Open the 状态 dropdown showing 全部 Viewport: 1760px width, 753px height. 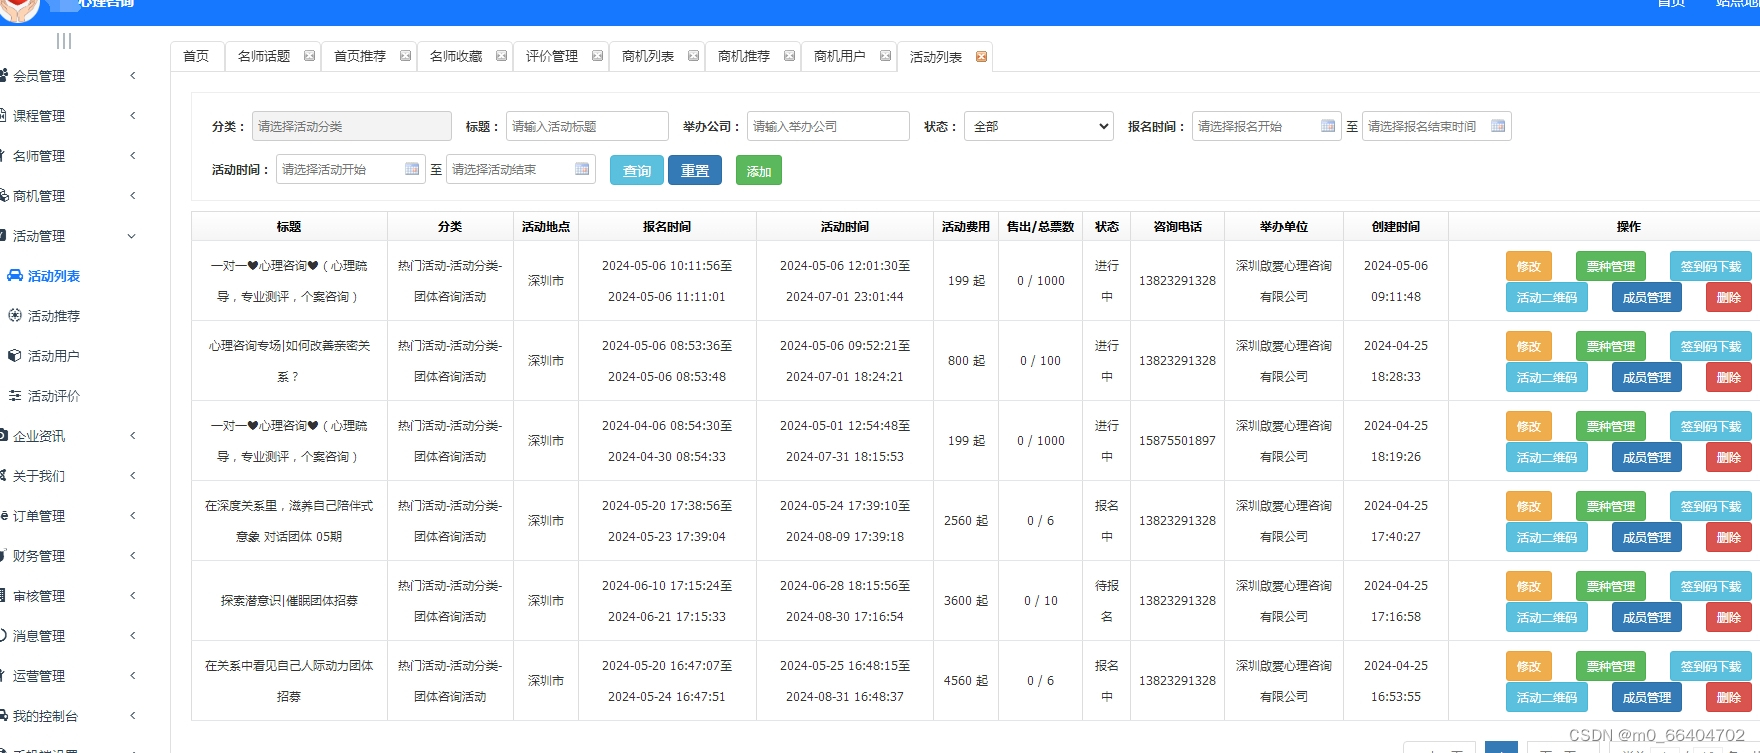(1039, 126)
